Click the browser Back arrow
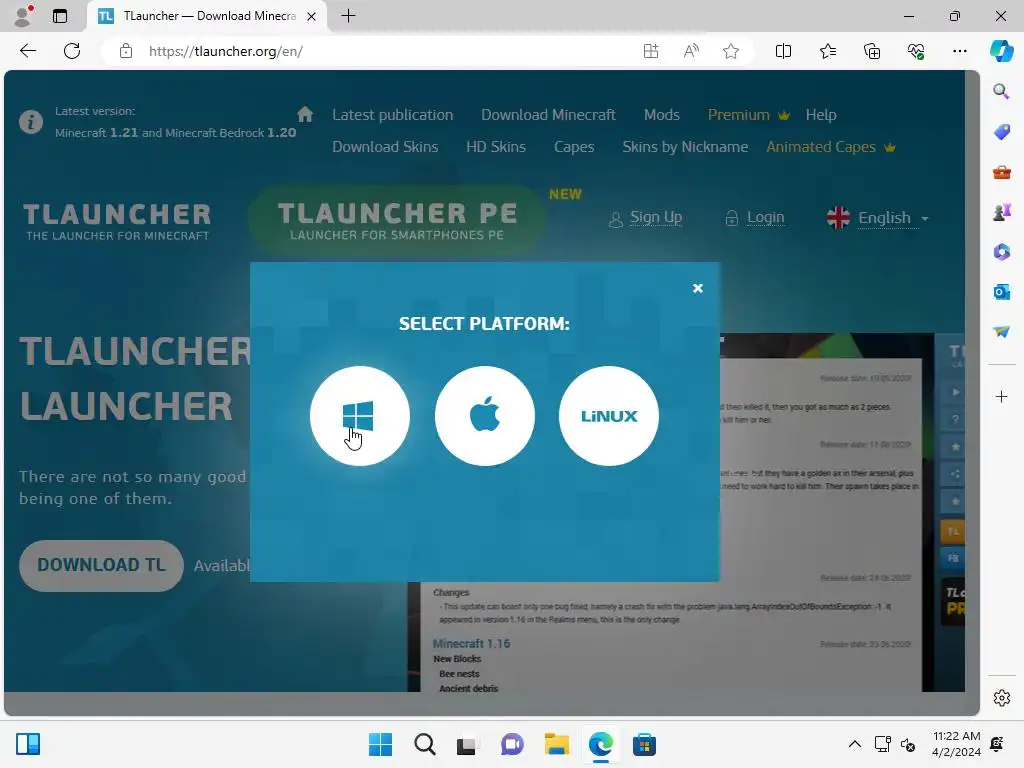This screenshot has height=768, width=1024. [28, 51]
